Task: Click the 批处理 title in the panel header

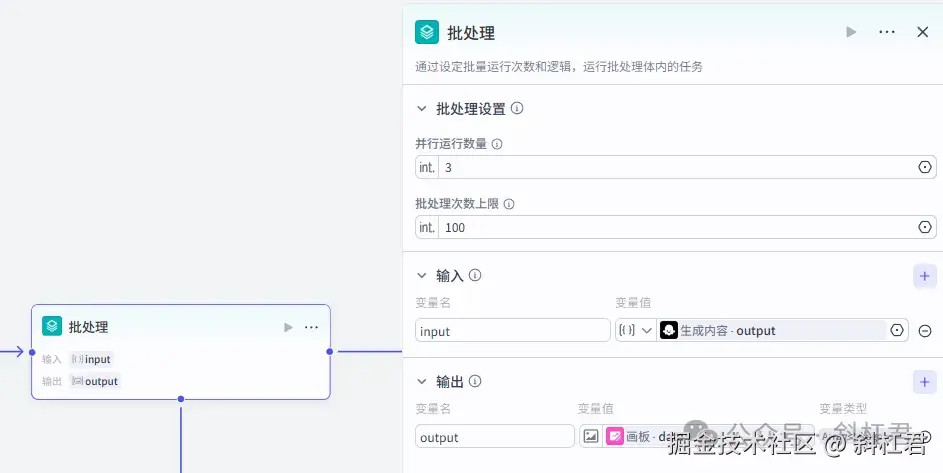Action: [x=471, y=33]
